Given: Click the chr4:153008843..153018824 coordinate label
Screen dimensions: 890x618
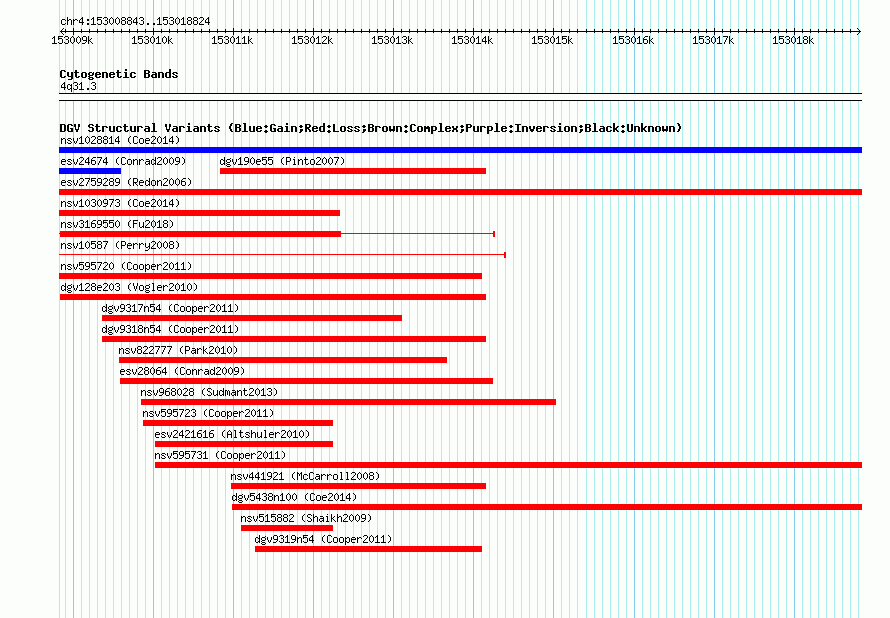Looking at the screenshot, I should click(x=135, y=22).
